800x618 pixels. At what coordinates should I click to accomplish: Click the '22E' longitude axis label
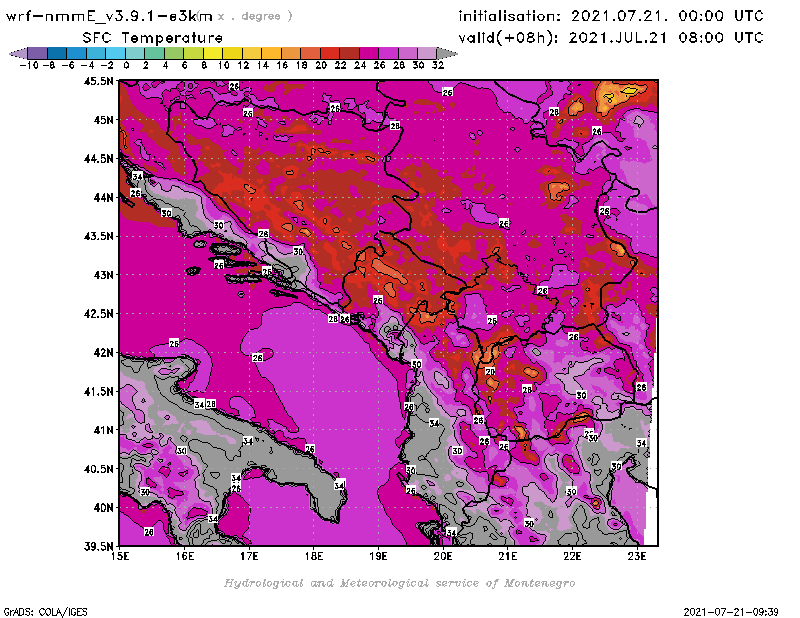pos(572,556)
